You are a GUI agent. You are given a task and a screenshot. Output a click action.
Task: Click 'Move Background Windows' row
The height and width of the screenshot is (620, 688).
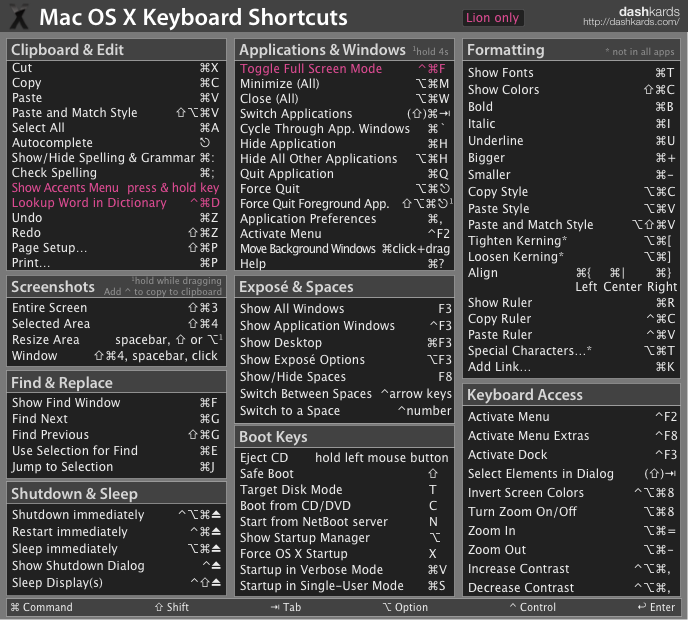[x=344, y=249]
